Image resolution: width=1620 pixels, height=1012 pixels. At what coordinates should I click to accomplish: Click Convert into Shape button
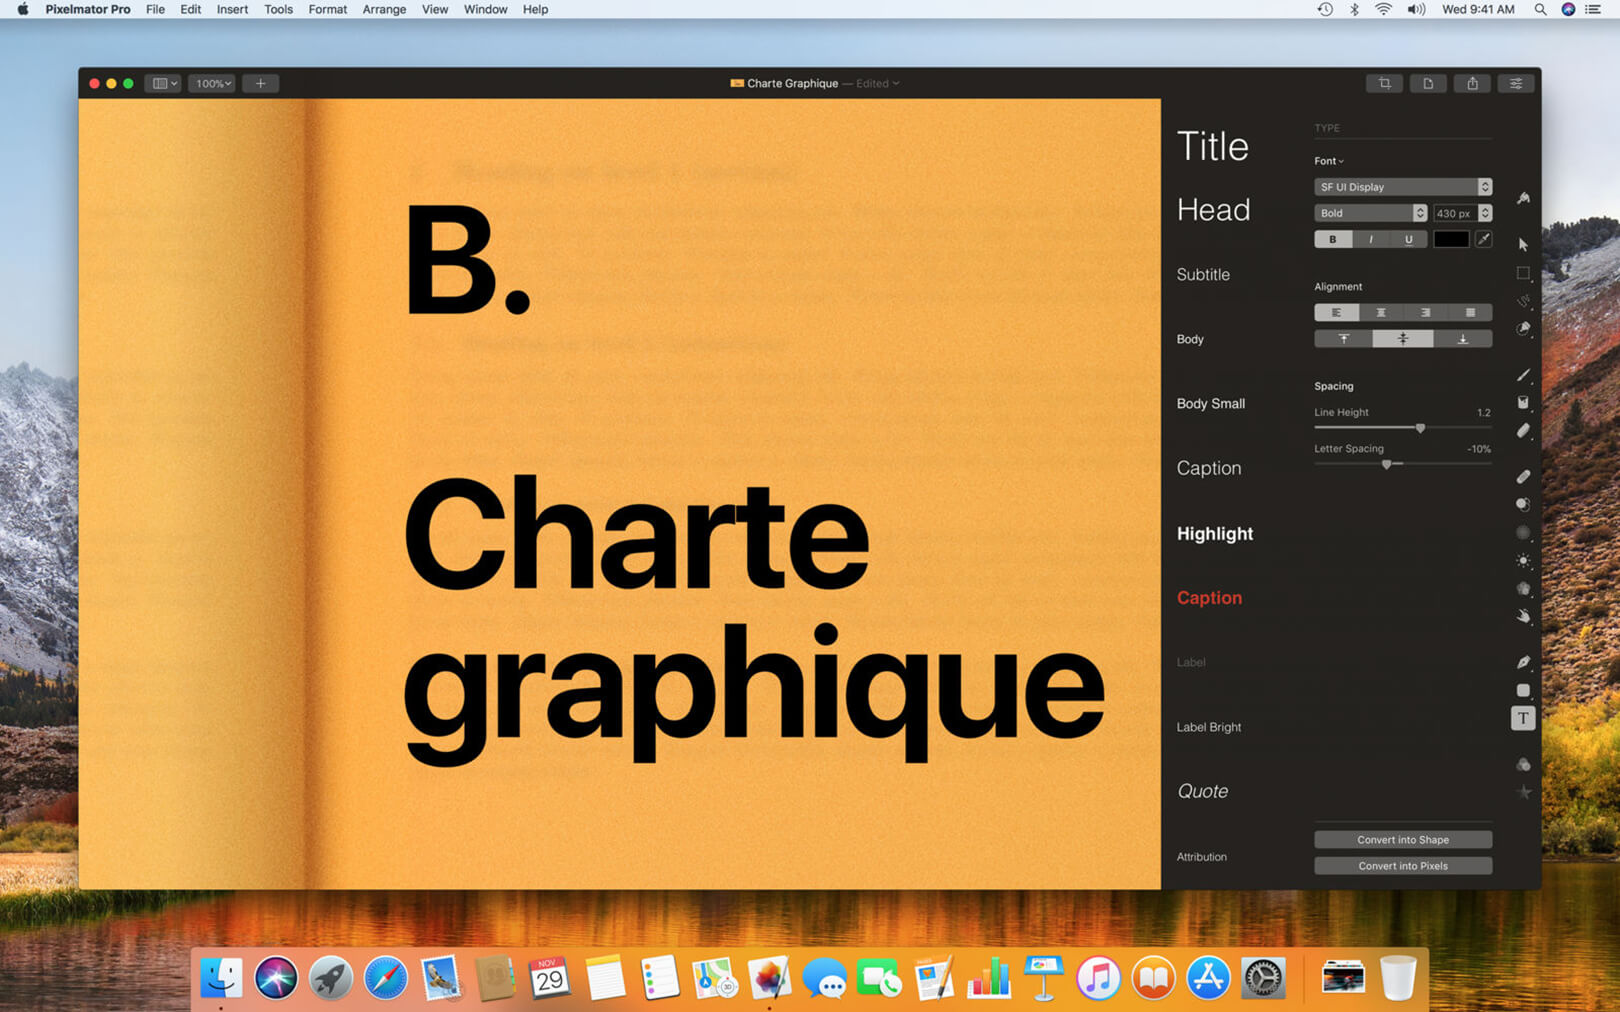[x=1403, y=840]
